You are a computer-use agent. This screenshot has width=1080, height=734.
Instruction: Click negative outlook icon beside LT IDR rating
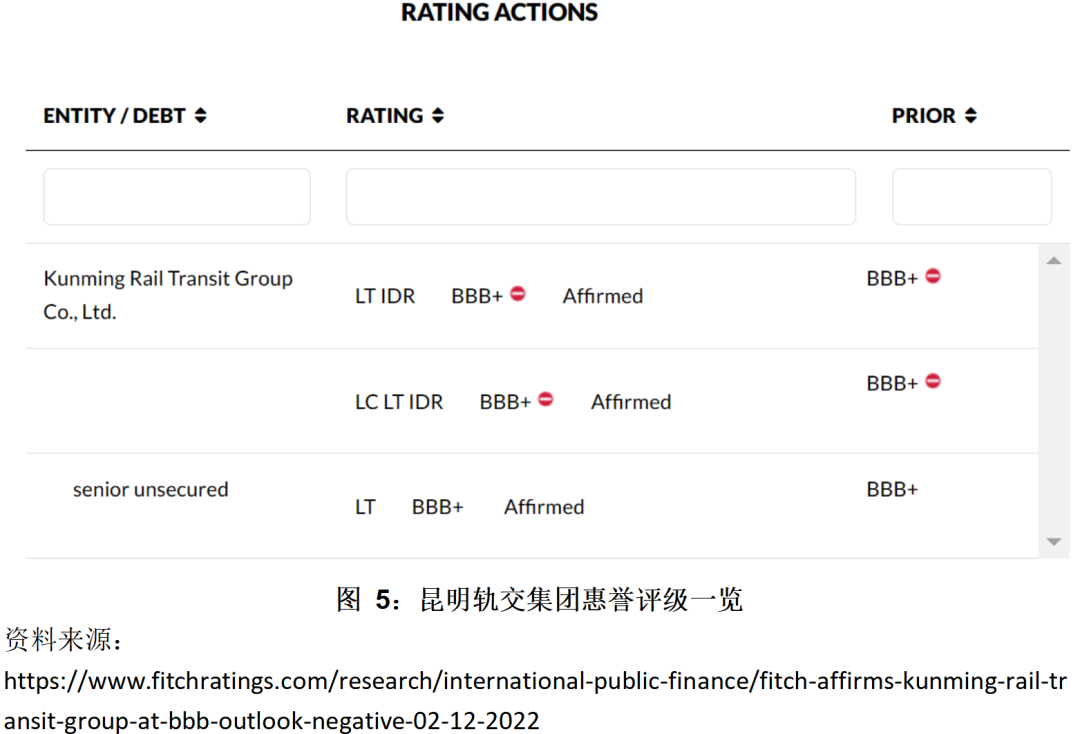point(518,294)
